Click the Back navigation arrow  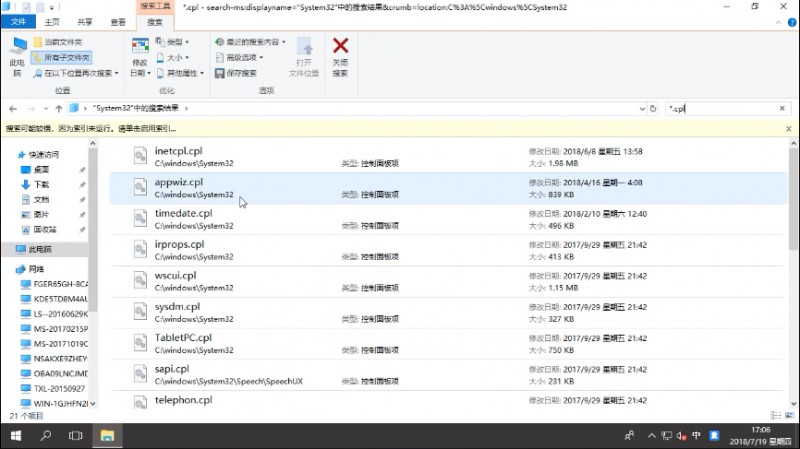point(13,109)
